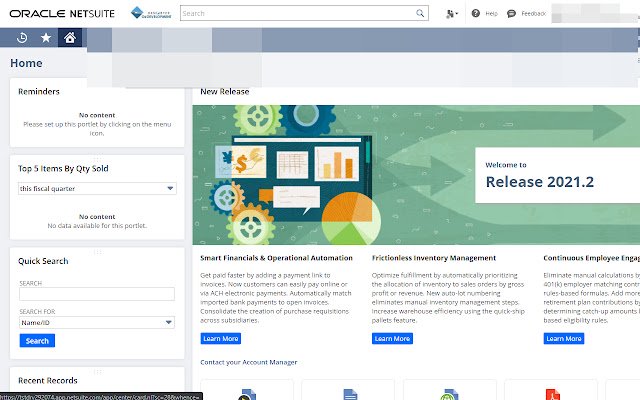Open the Change Roles user icon
The image size is (640, 400).
point(451,14)
